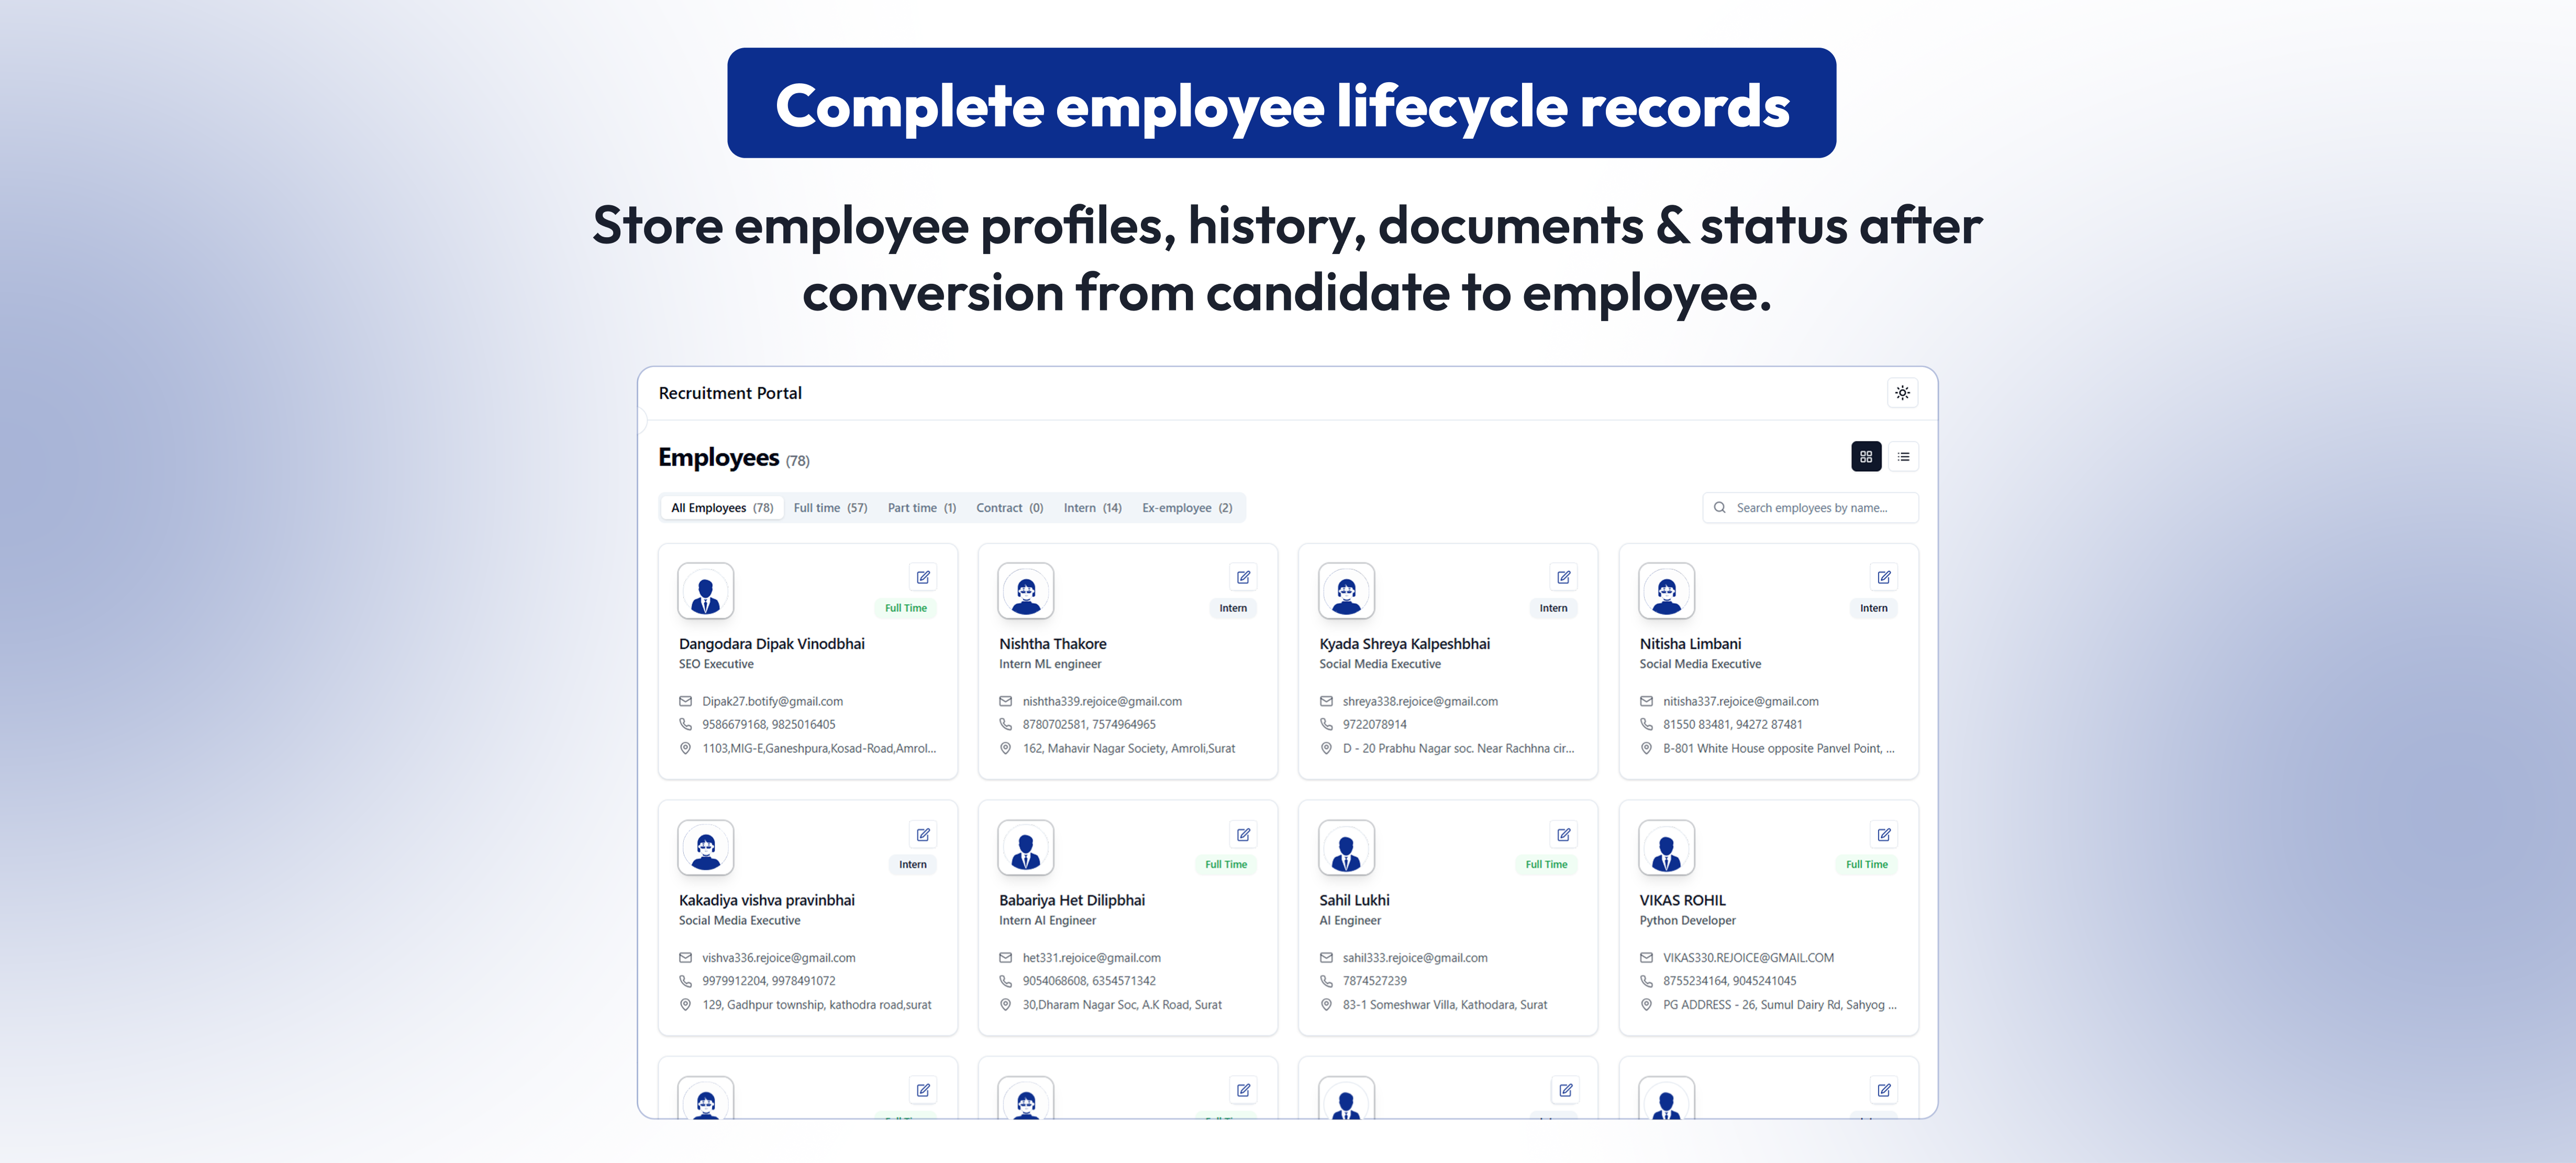Screen dimensions: 2576x1163
Task: Filter by the Full time tab
Action: [830, 508]
